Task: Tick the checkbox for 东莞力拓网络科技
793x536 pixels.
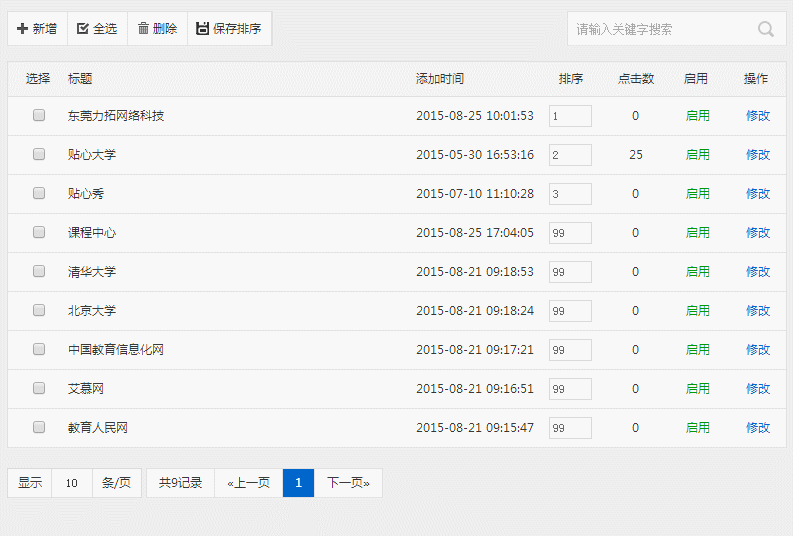Action: 39,116
